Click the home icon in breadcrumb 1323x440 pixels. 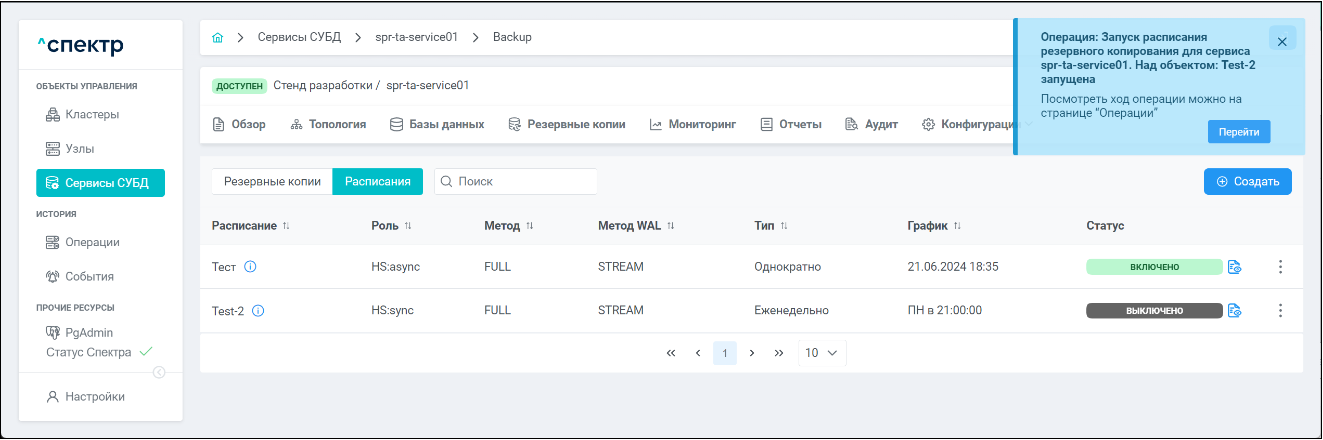coord(218,38)
